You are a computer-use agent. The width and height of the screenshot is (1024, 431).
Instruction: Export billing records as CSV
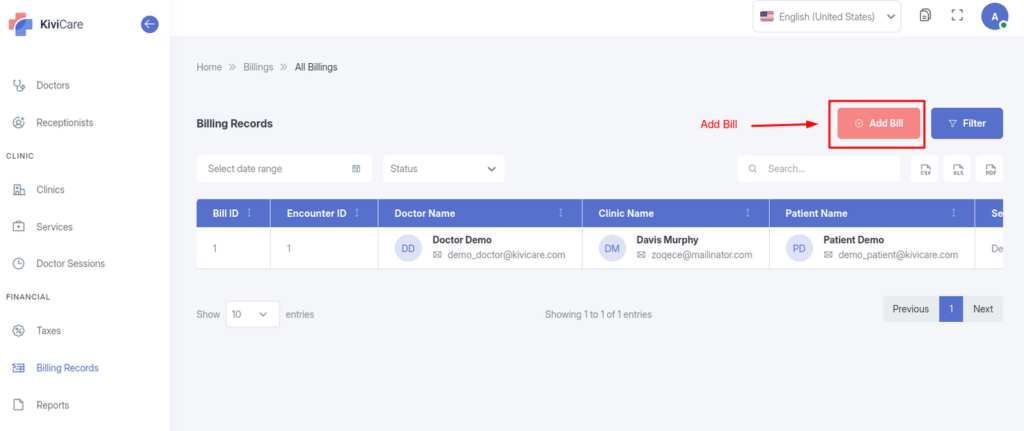pos(926,169)
